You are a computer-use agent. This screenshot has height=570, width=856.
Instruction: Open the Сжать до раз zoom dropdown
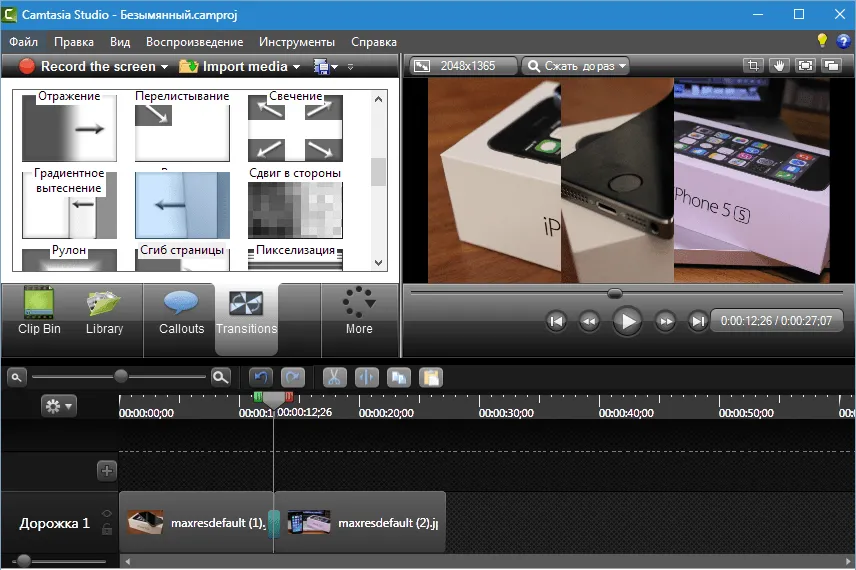575,66
